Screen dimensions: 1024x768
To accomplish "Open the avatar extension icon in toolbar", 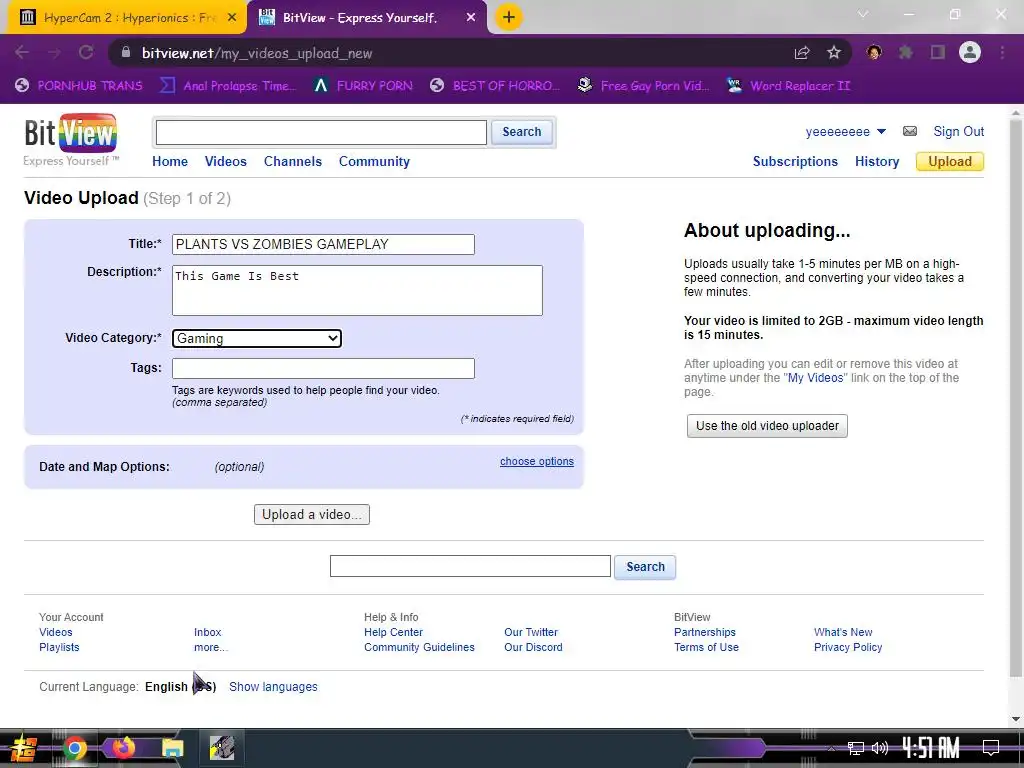I will pyautogui.click(x=874, y=52).
